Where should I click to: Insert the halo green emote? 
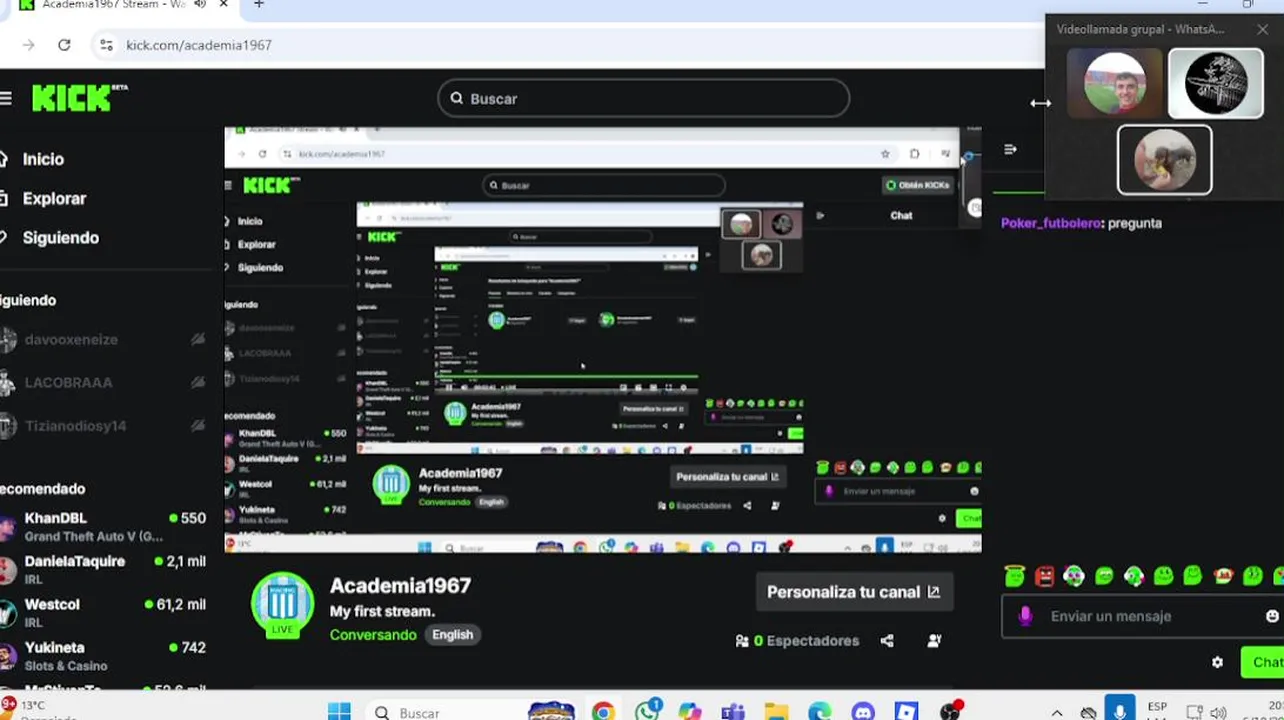[1015, 576]
